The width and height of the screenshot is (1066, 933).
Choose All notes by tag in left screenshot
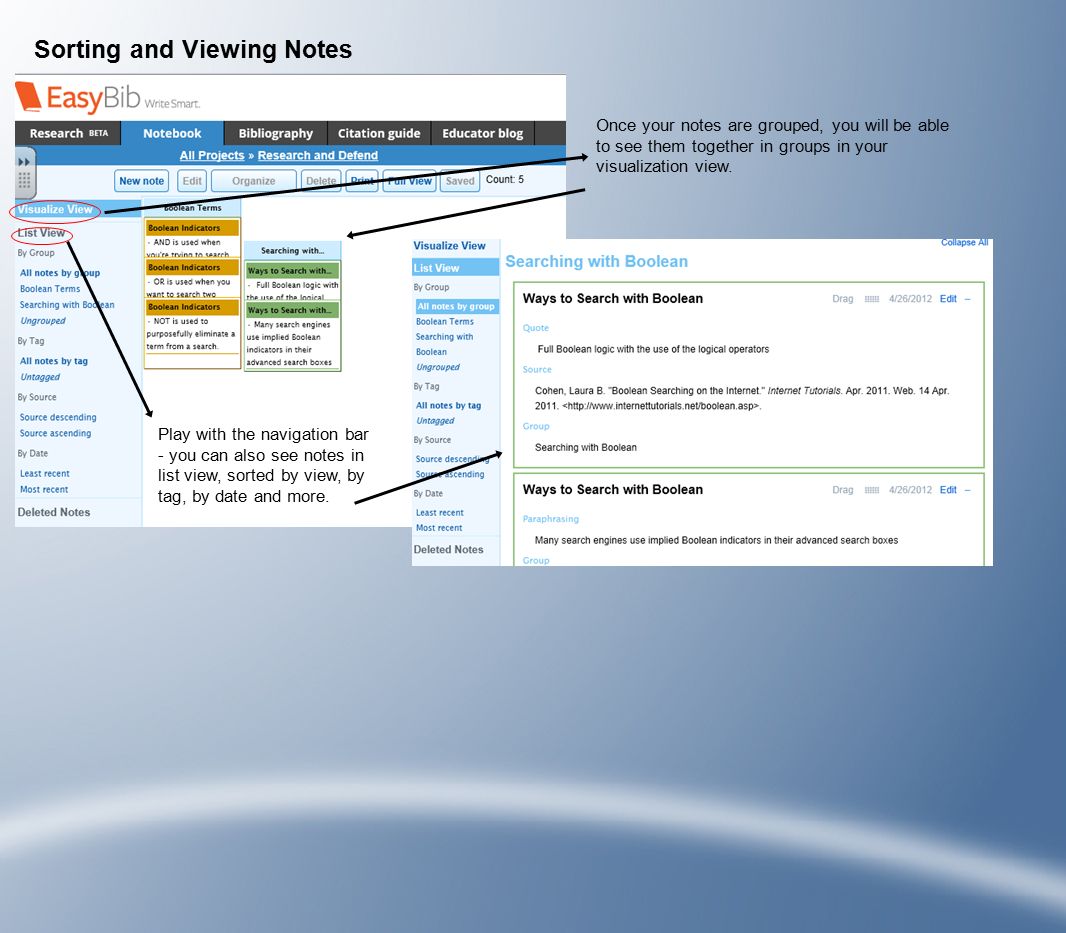54,361
